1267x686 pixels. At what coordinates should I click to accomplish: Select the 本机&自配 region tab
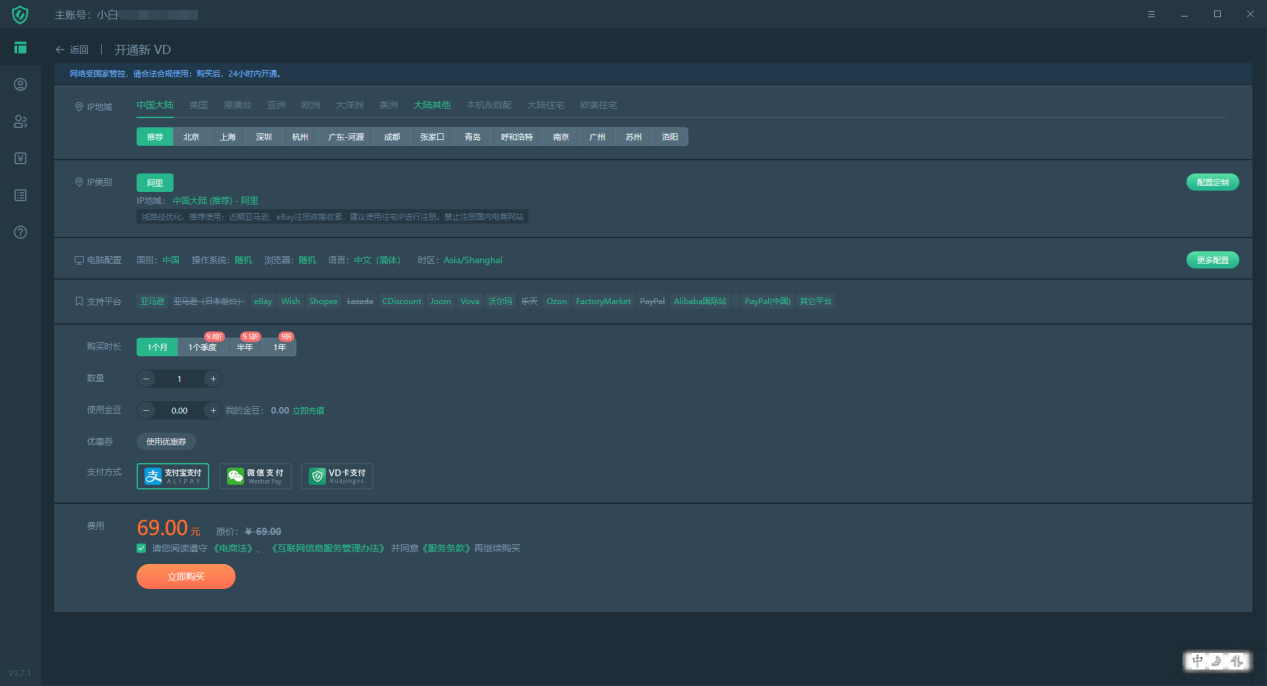[x=489, y=105]
